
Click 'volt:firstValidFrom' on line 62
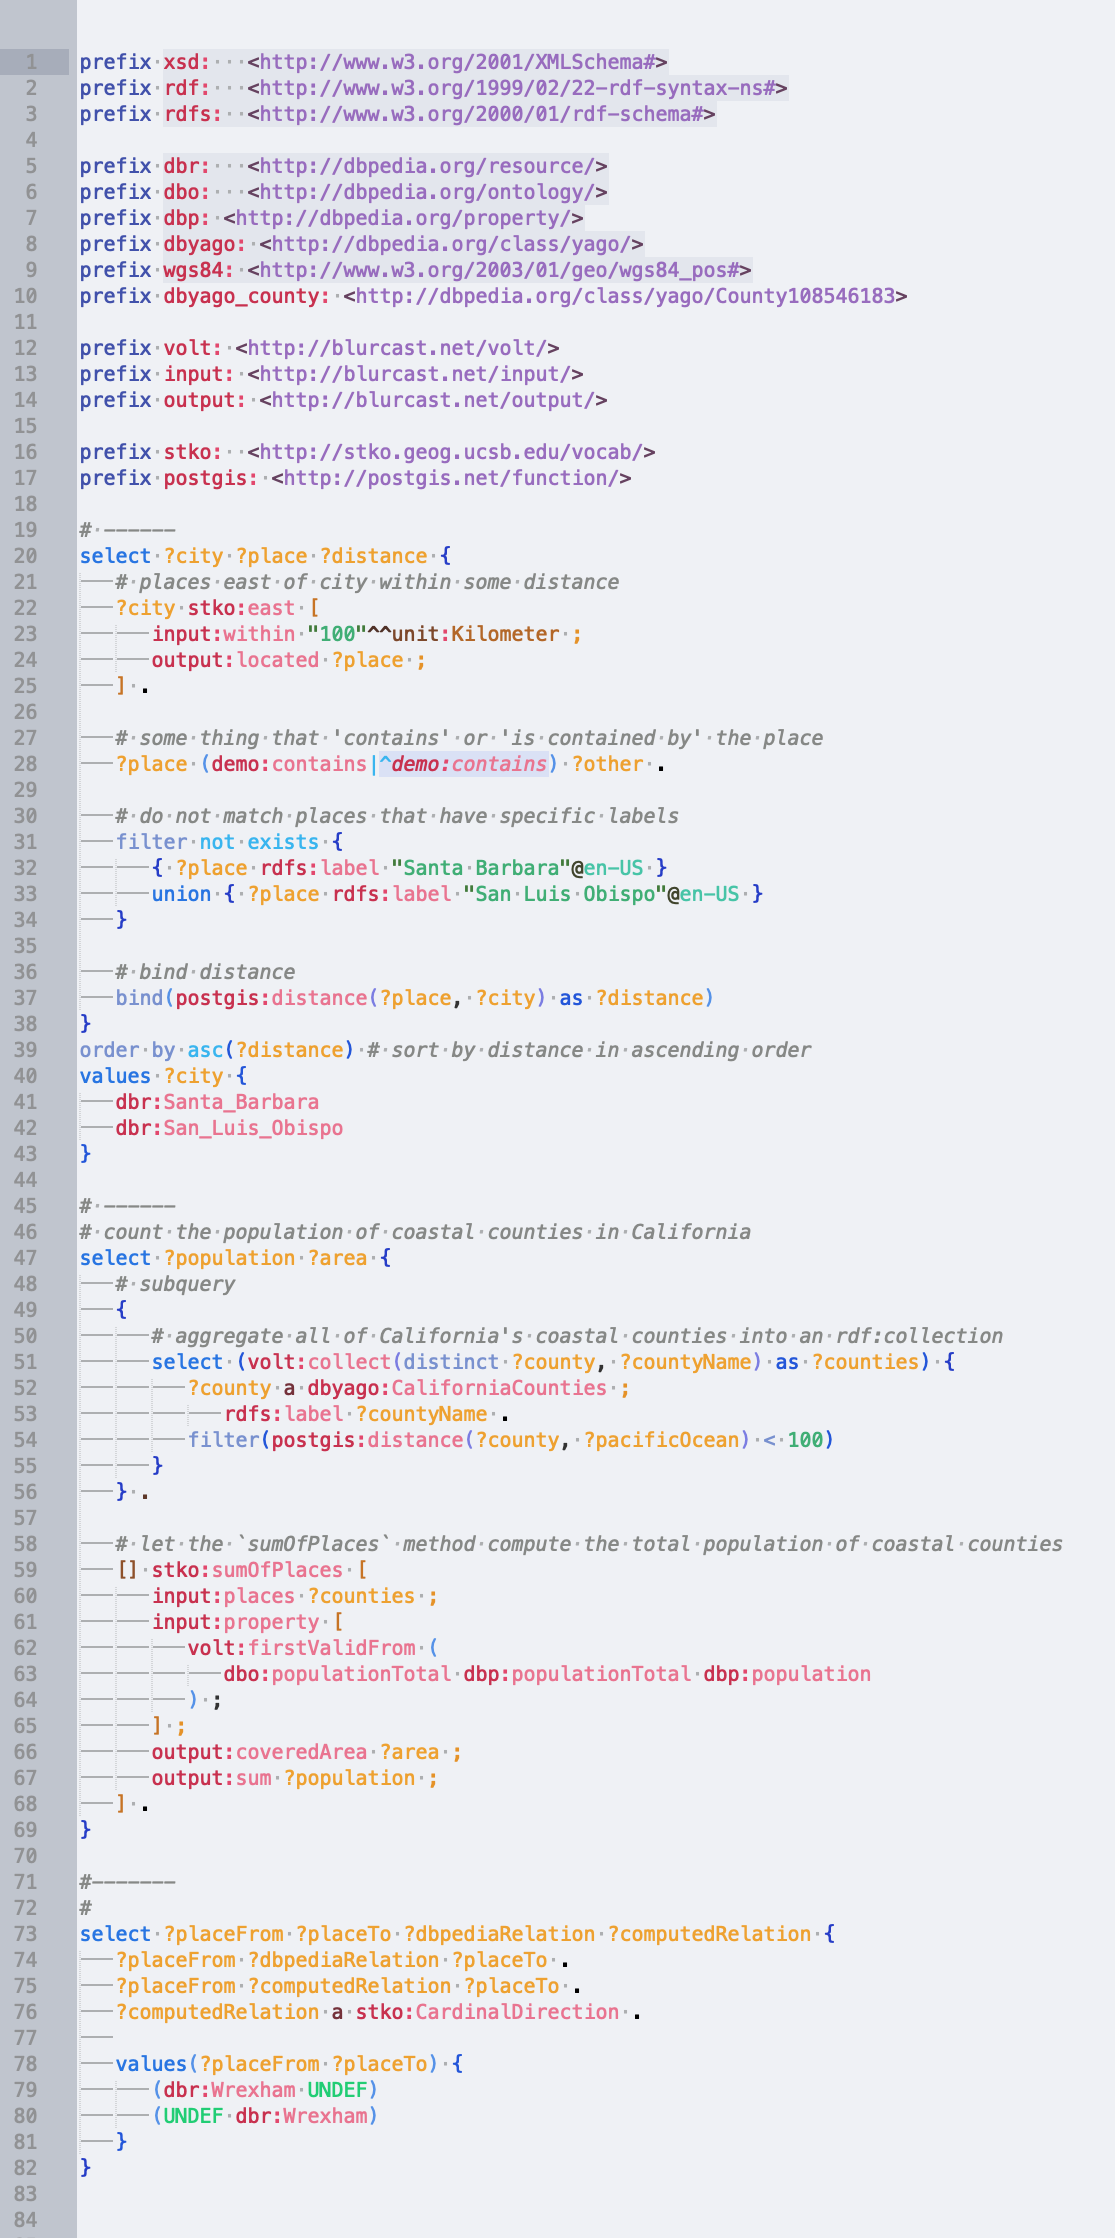[x=301, y=1648]
